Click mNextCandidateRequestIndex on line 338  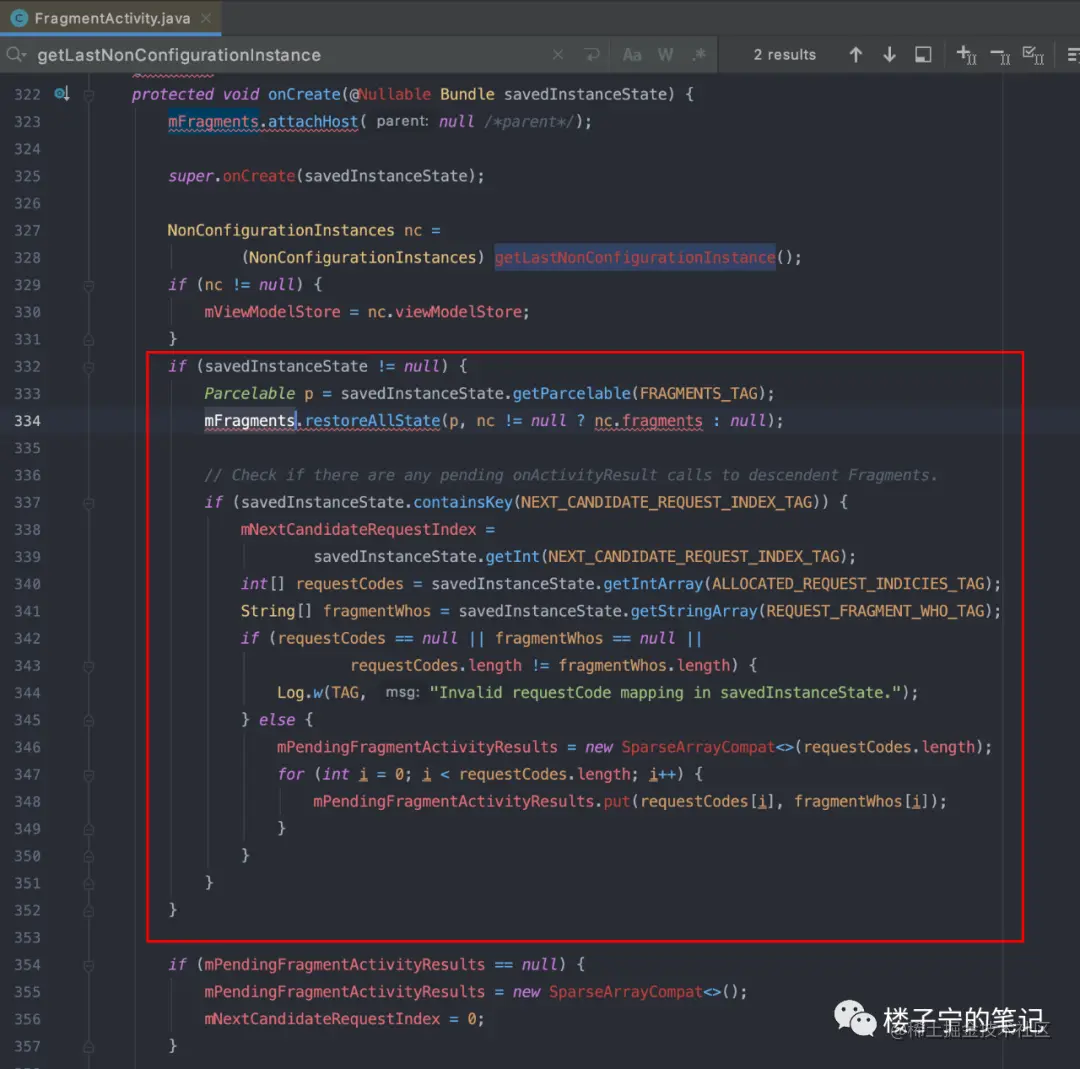click(358, 530)
